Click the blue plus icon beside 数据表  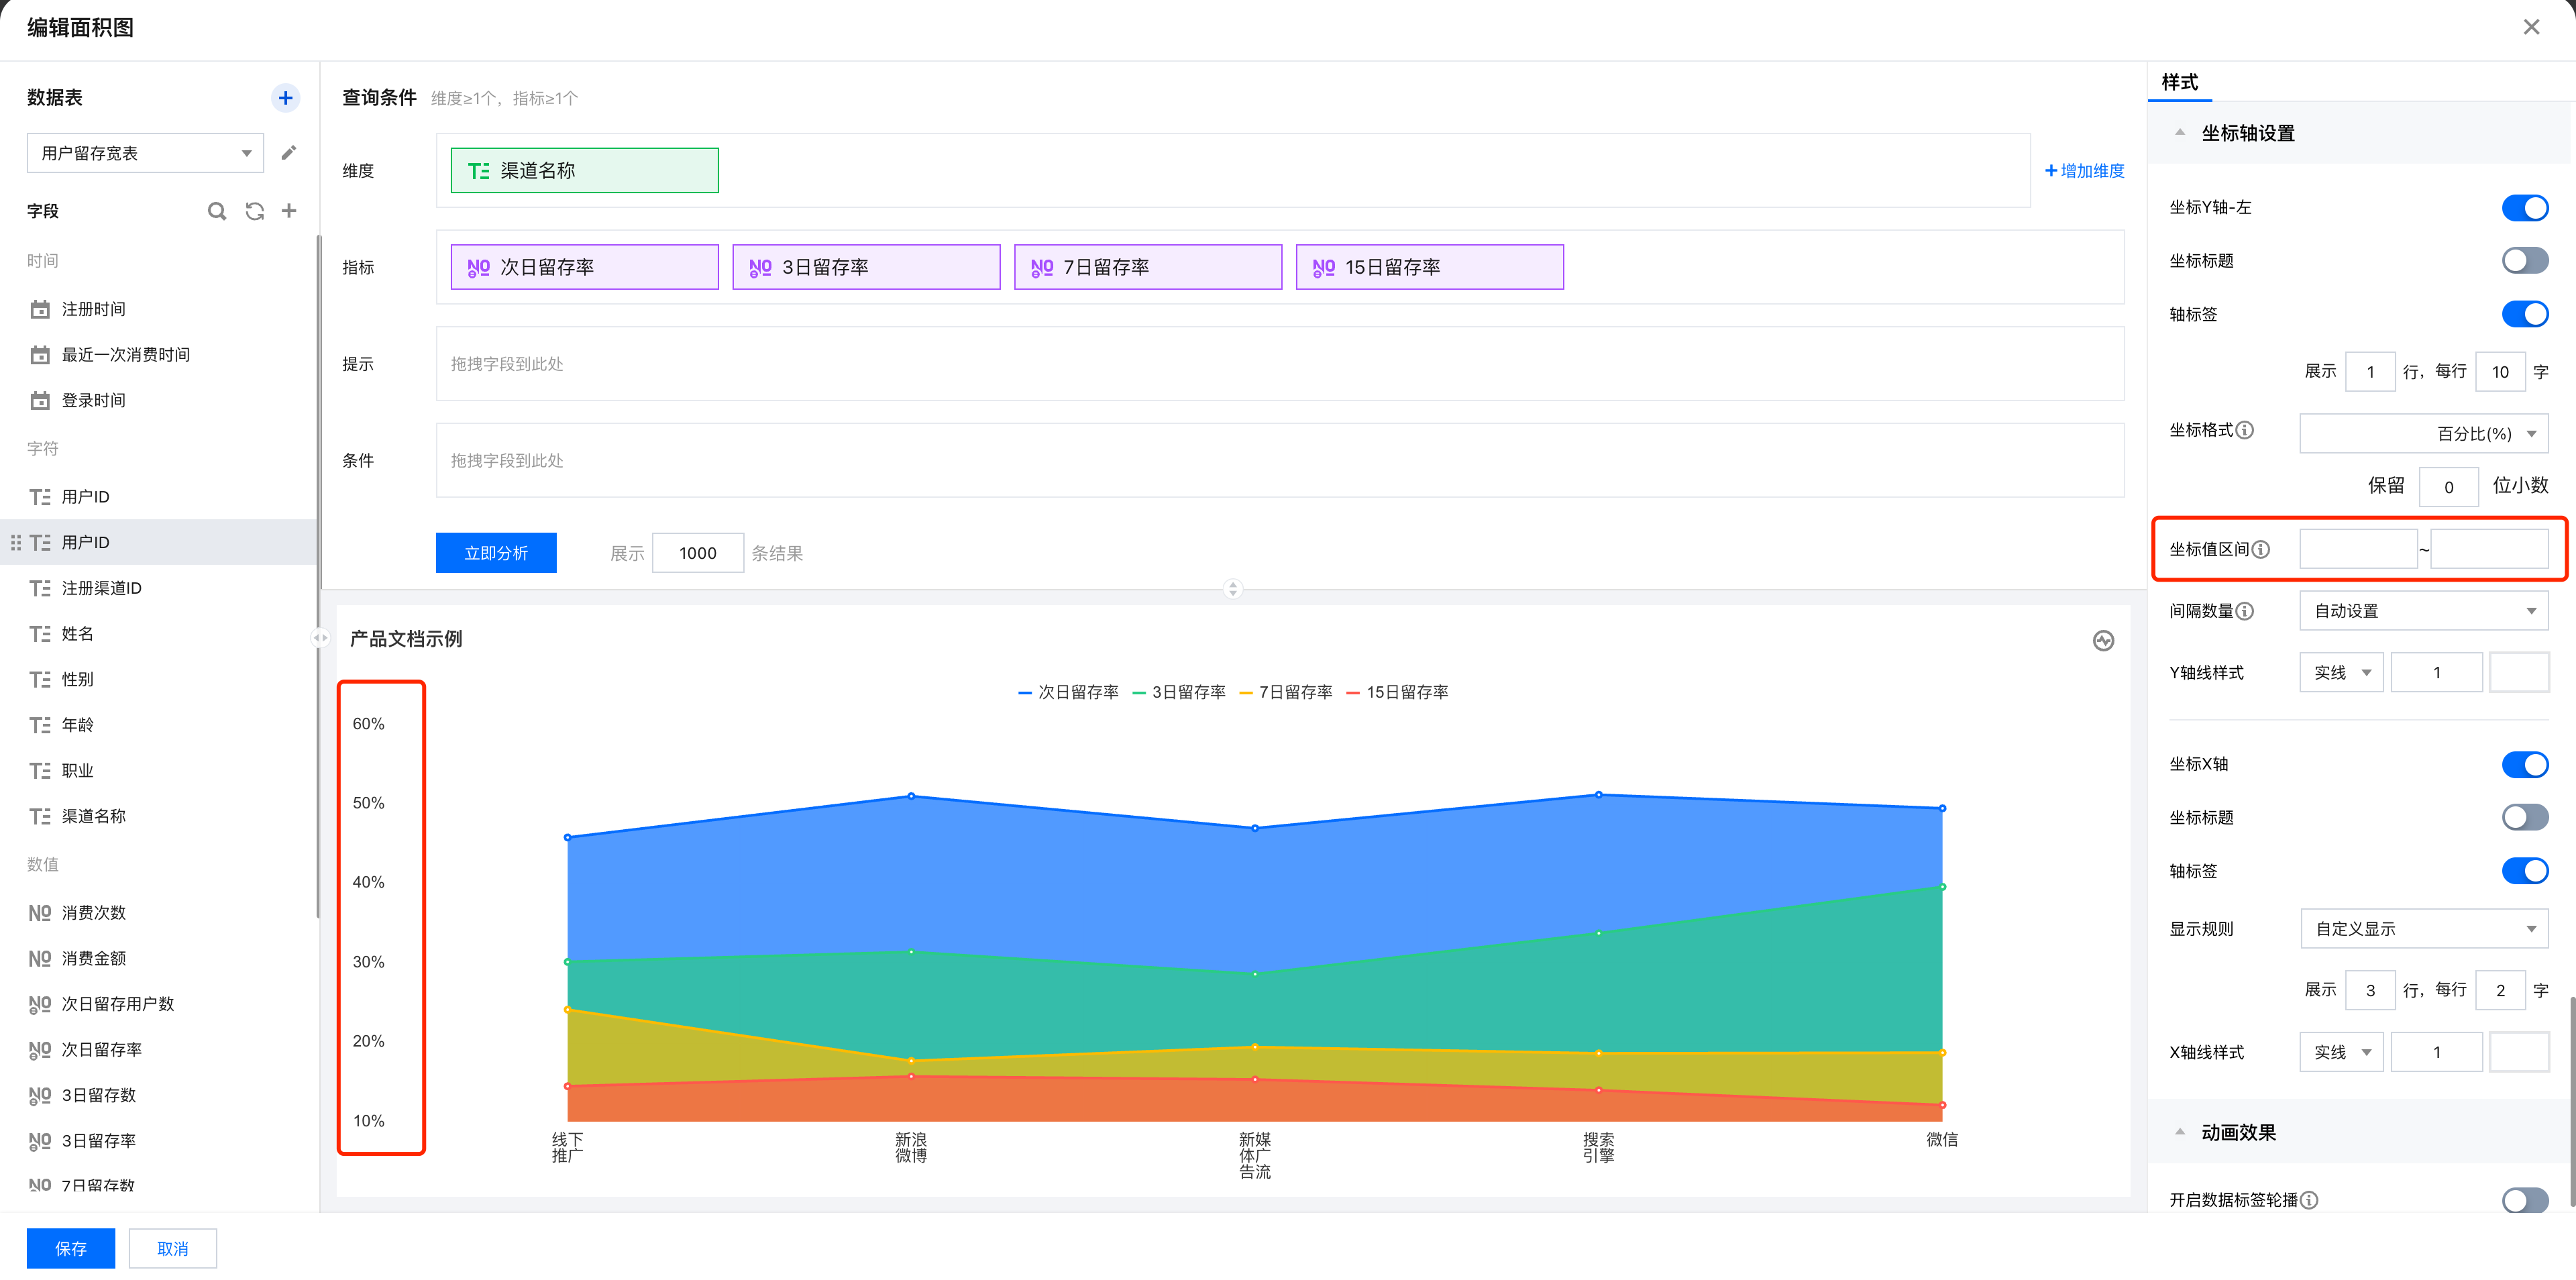point(285,98)
